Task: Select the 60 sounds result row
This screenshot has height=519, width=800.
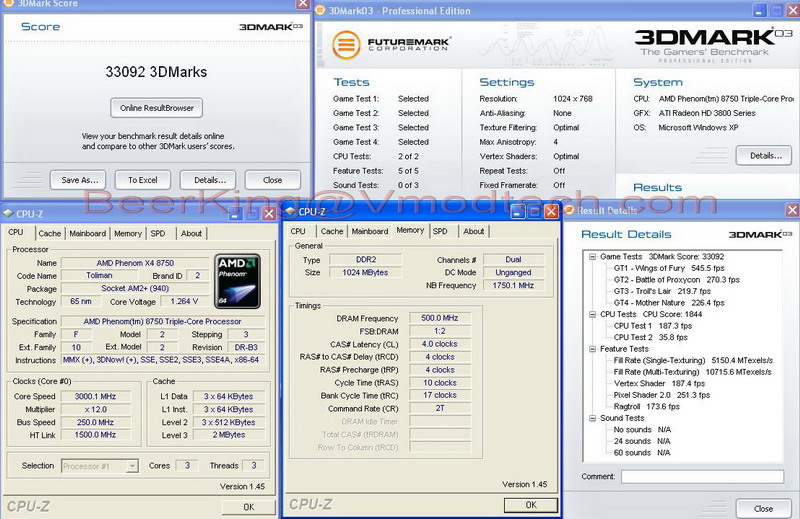Action: click(x=642, y=453)
